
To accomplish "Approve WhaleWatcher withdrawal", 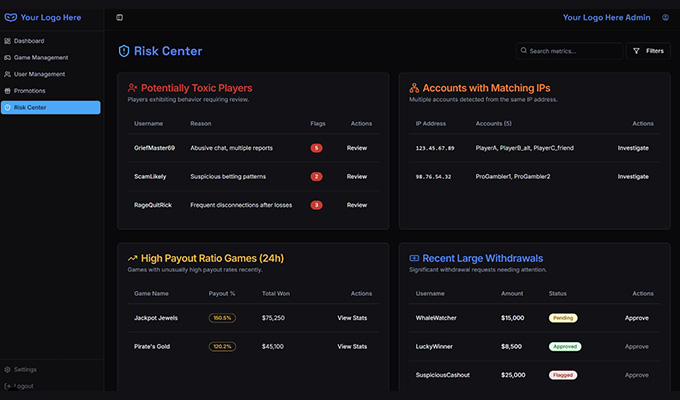I will 637,318.
